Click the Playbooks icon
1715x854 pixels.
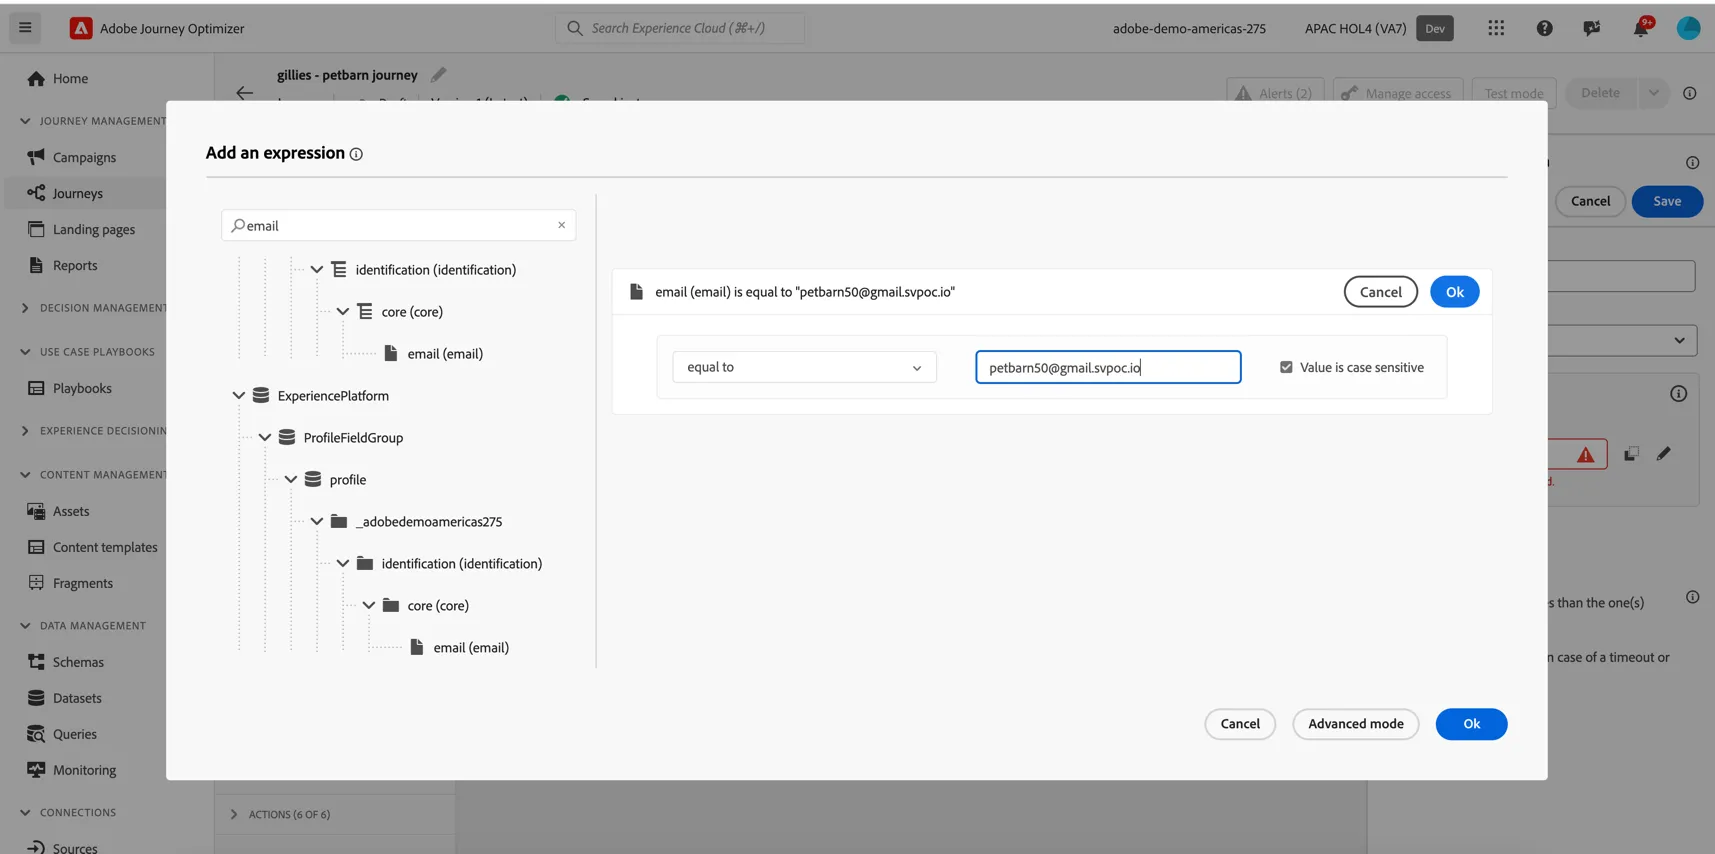pyautogui.click(x=36, y=388)
